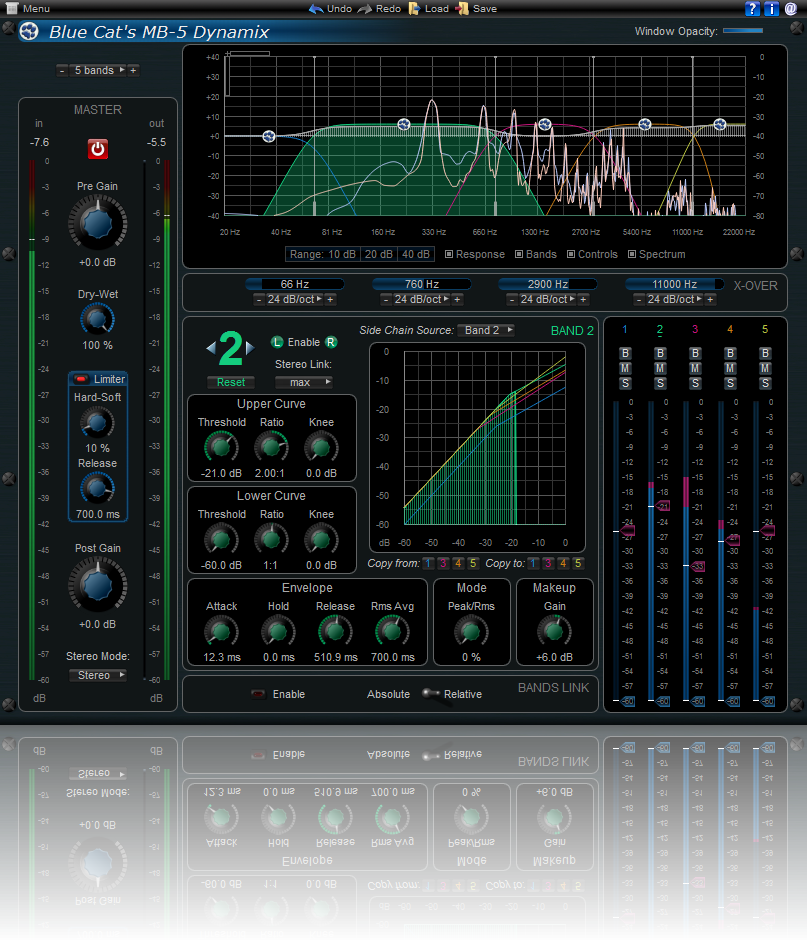
Task: Solo band 3 with its S button
Action: (695, 384)
